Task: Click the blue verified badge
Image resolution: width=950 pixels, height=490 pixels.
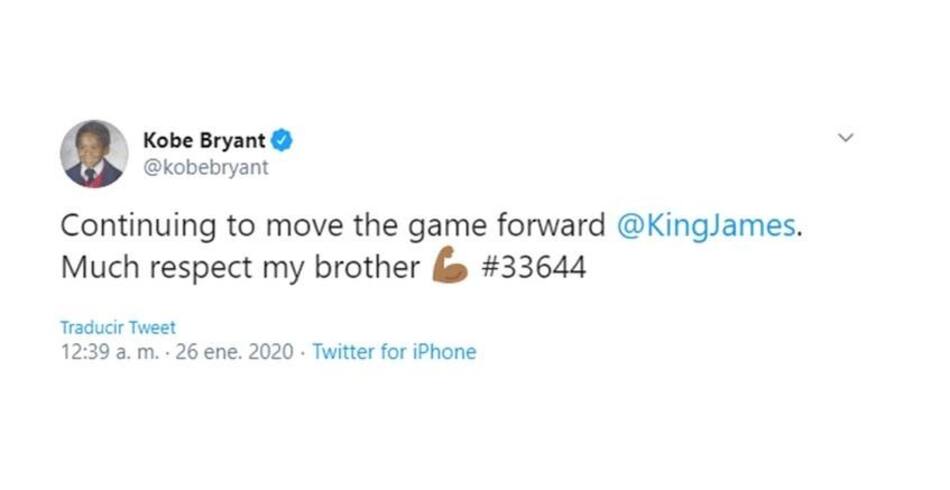Action: tap(283, 140)
